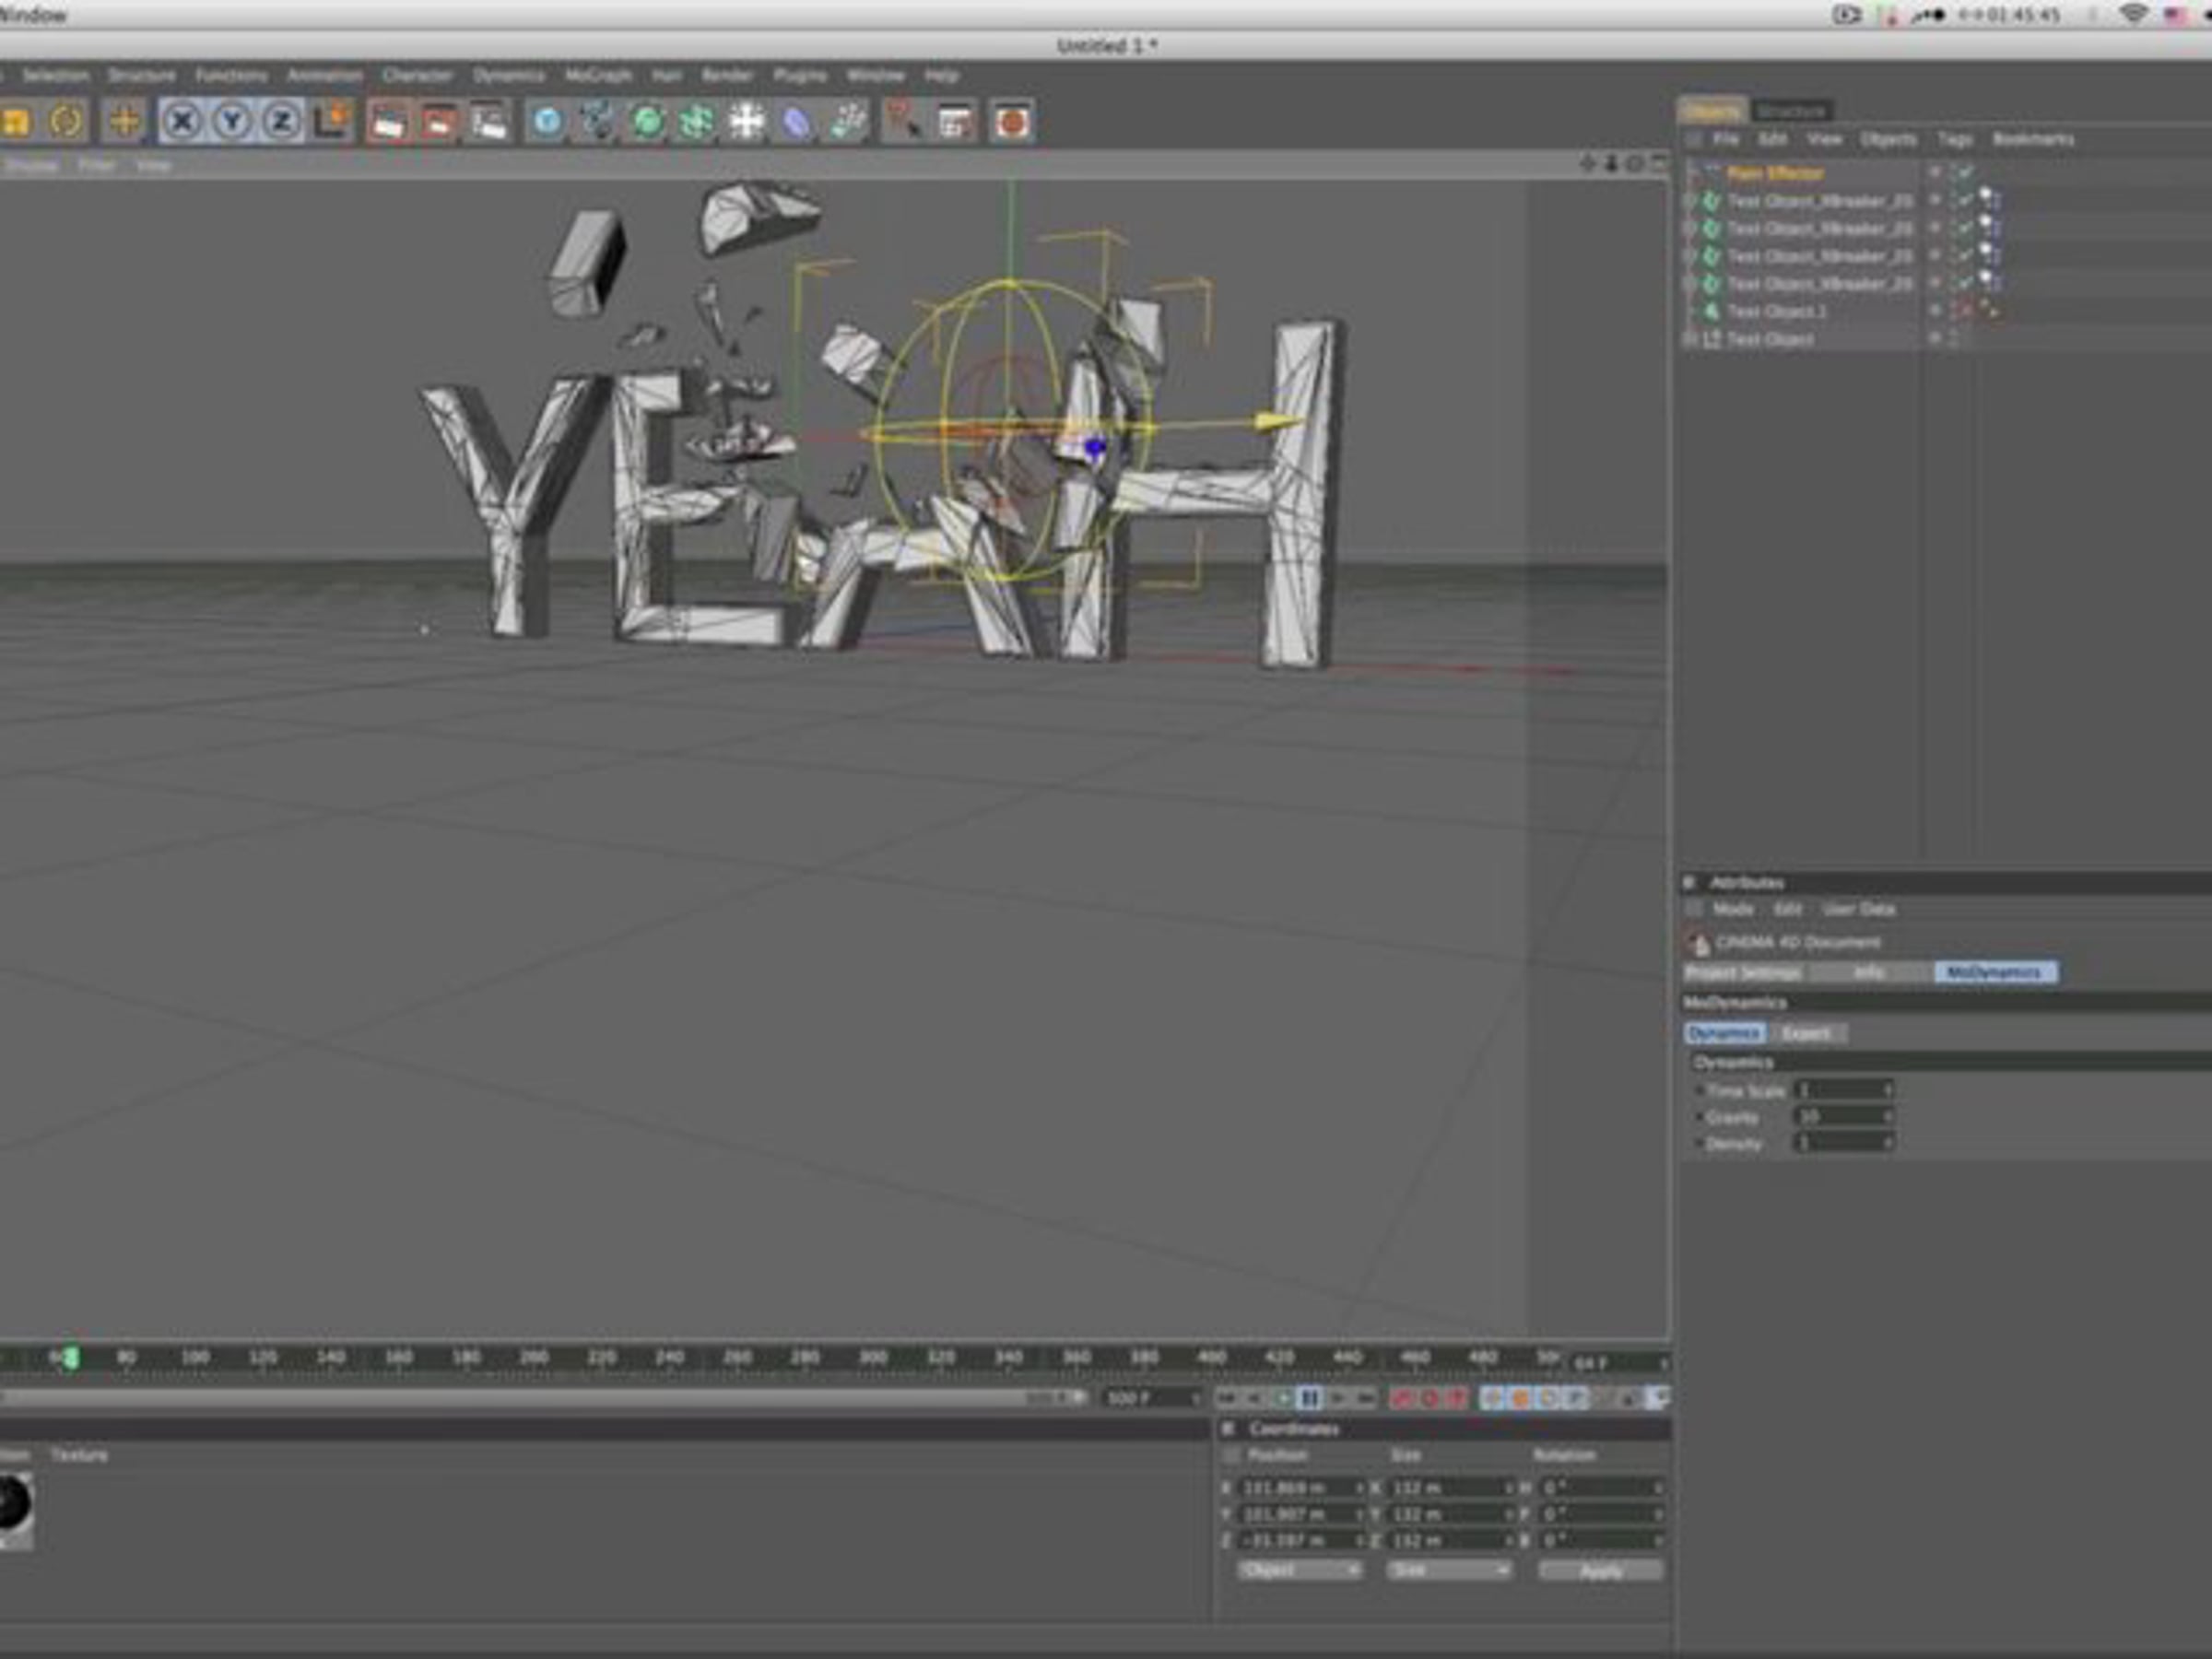The image size is (2212, 1659).
Task: Click the Apply button in Coordinates
Action: (1601, 1570)
